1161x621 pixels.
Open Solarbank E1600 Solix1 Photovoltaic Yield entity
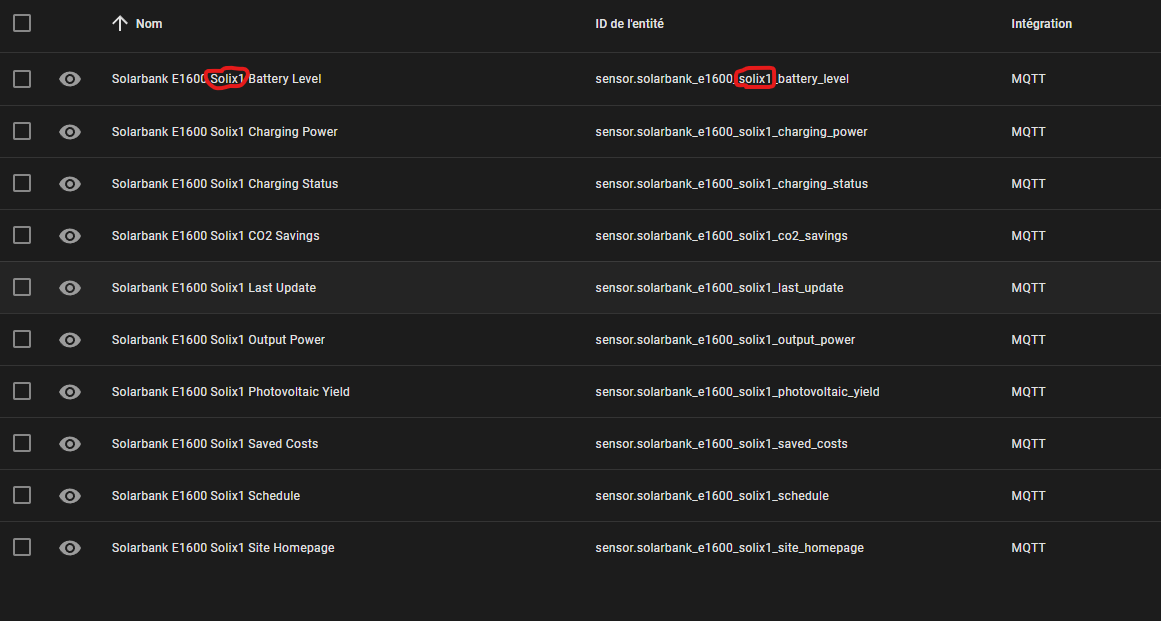230,392
